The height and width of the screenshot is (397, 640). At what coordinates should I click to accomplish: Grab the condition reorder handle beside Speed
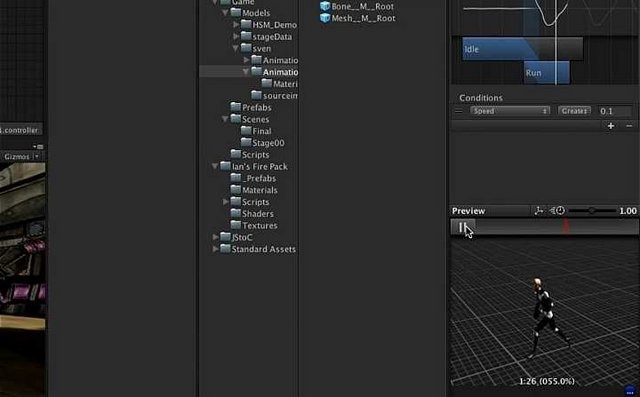pos(459,111)
